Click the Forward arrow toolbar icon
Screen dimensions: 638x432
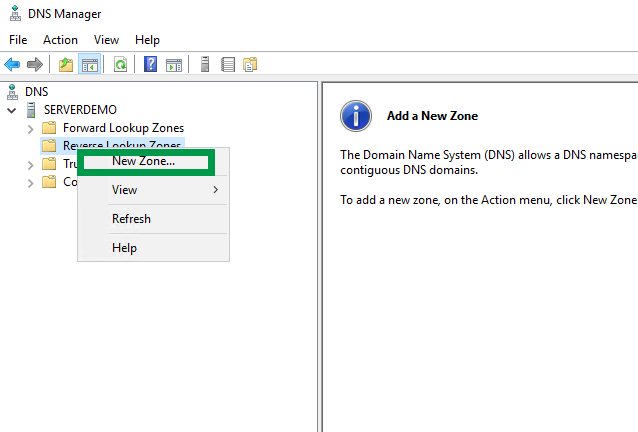point(35,64)
